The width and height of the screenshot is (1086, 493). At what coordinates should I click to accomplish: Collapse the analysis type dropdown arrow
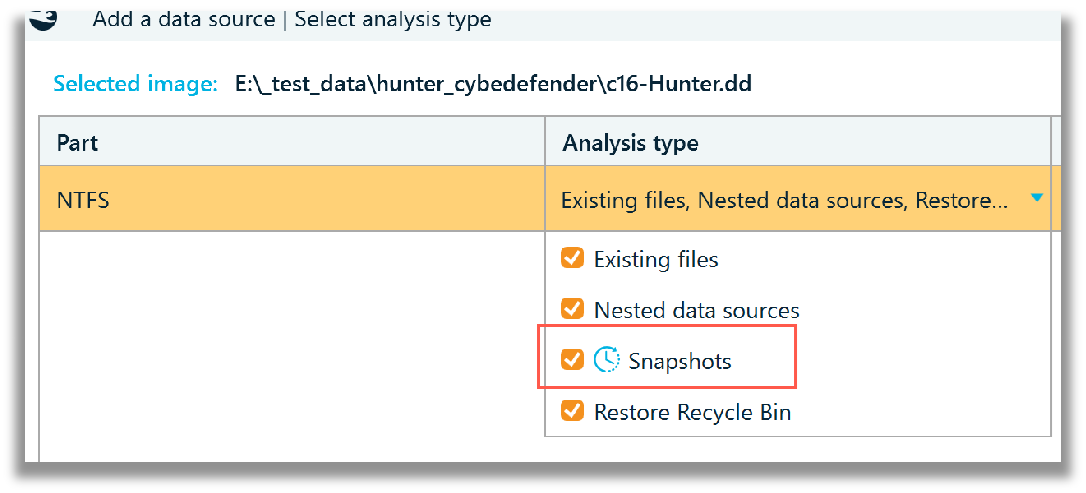click(x=1036, y=198)
